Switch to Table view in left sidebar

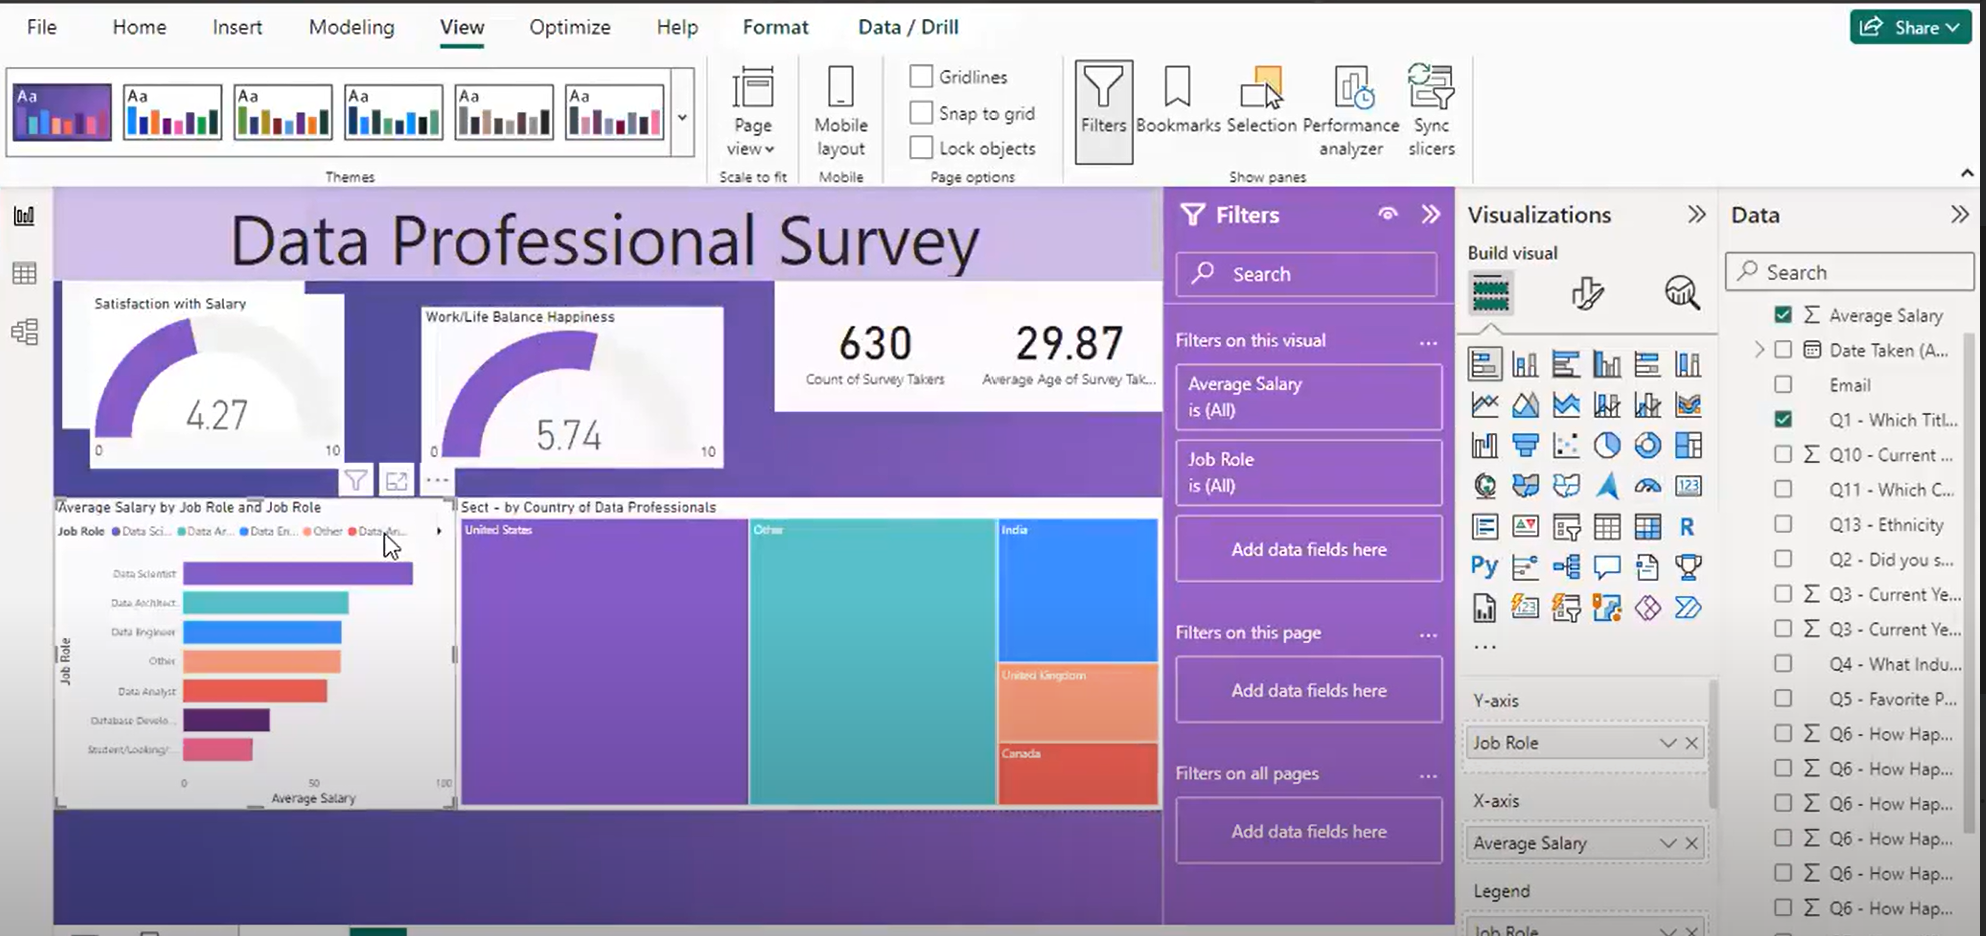coord(24,273)
